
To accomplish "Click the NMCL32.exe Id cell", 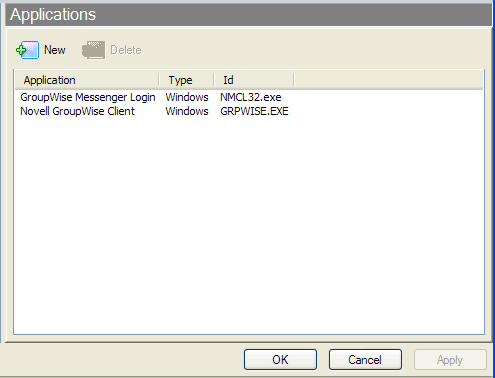I will [251, 97].
